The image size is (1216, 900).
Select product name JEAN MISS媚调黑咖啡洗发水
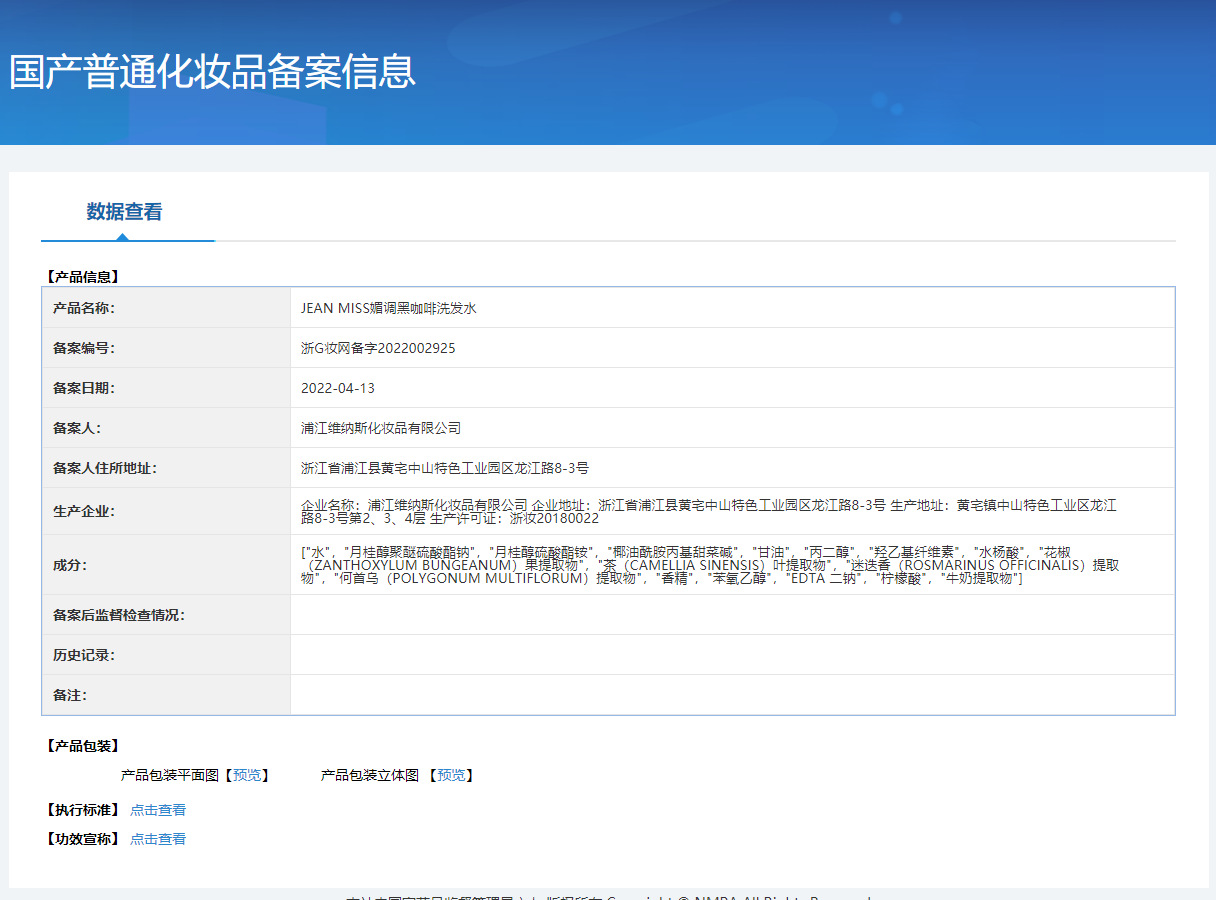pyautogui.click(x=389, y=308)
